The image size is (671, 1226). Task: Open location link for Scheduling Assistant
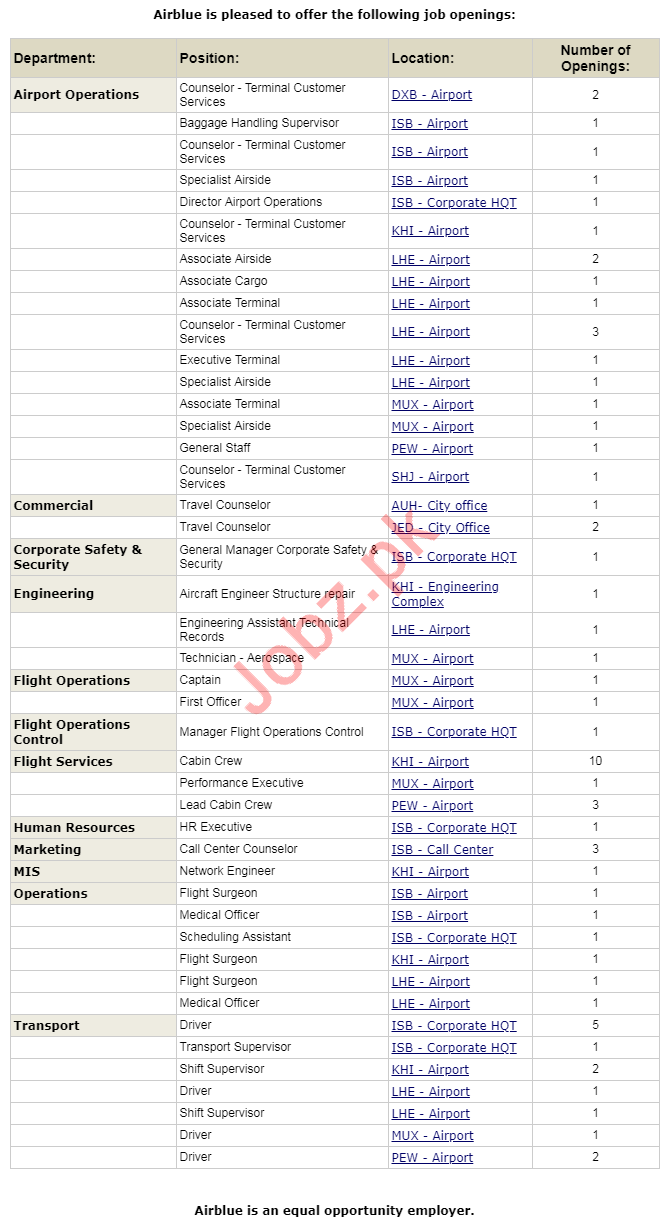pos(454,938)
